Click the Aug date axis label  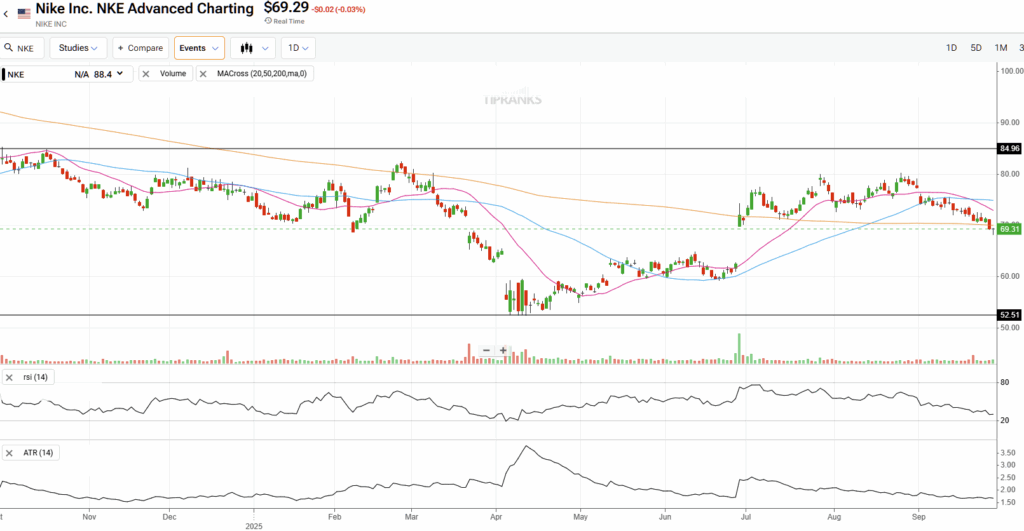834,517
